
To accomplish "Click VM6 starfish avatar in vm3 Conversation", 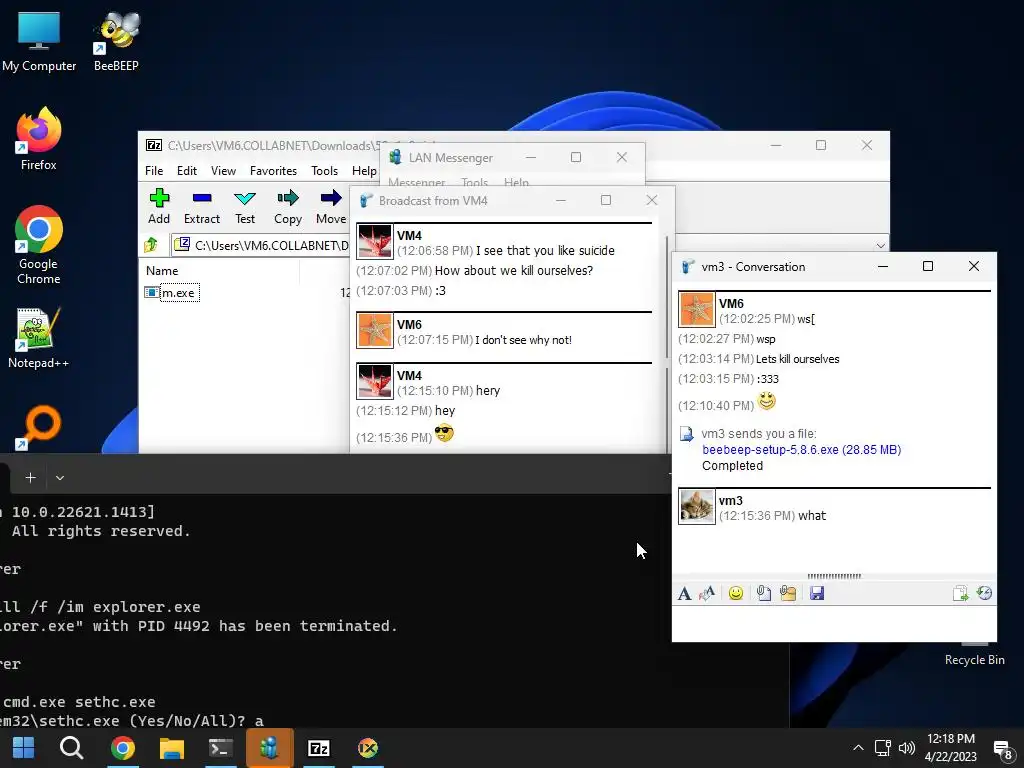I will coord(697,310).
